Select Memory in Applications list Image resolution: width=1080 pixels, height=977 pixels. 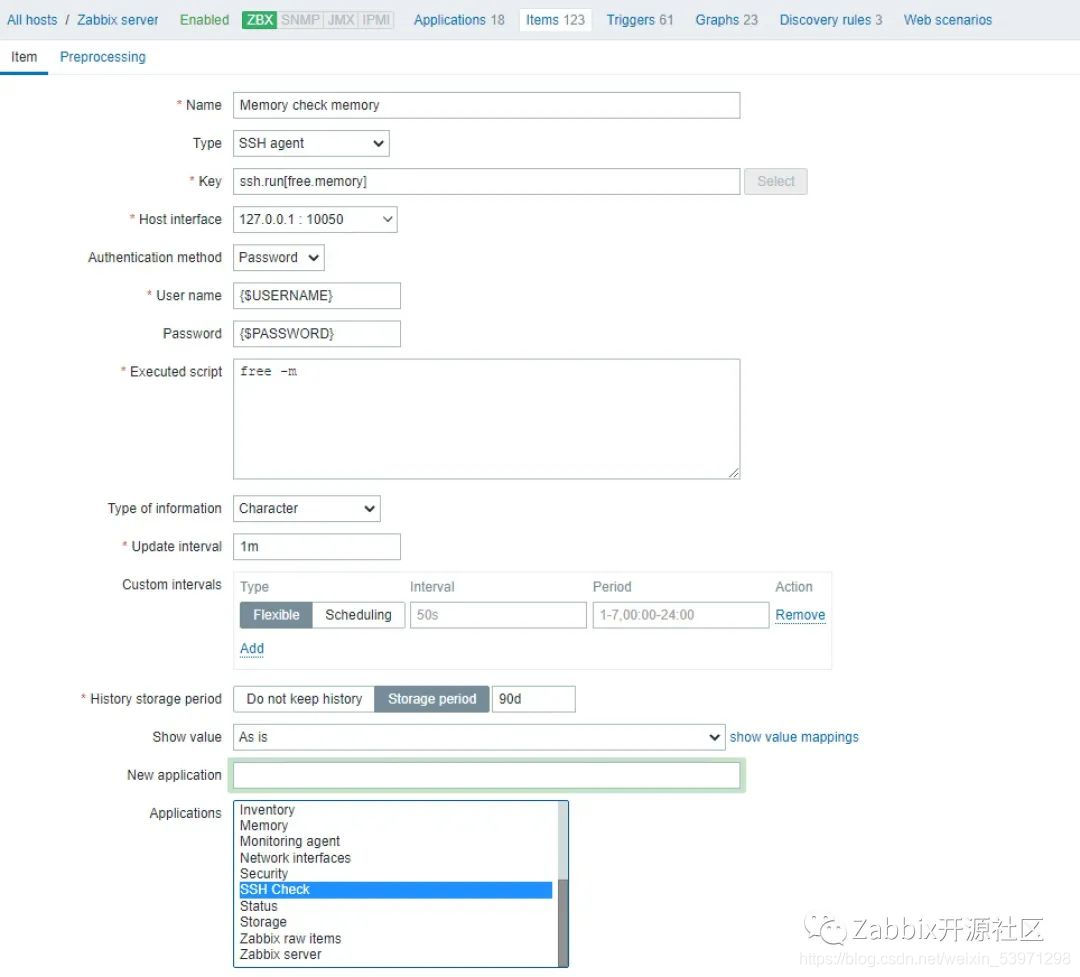396,825
